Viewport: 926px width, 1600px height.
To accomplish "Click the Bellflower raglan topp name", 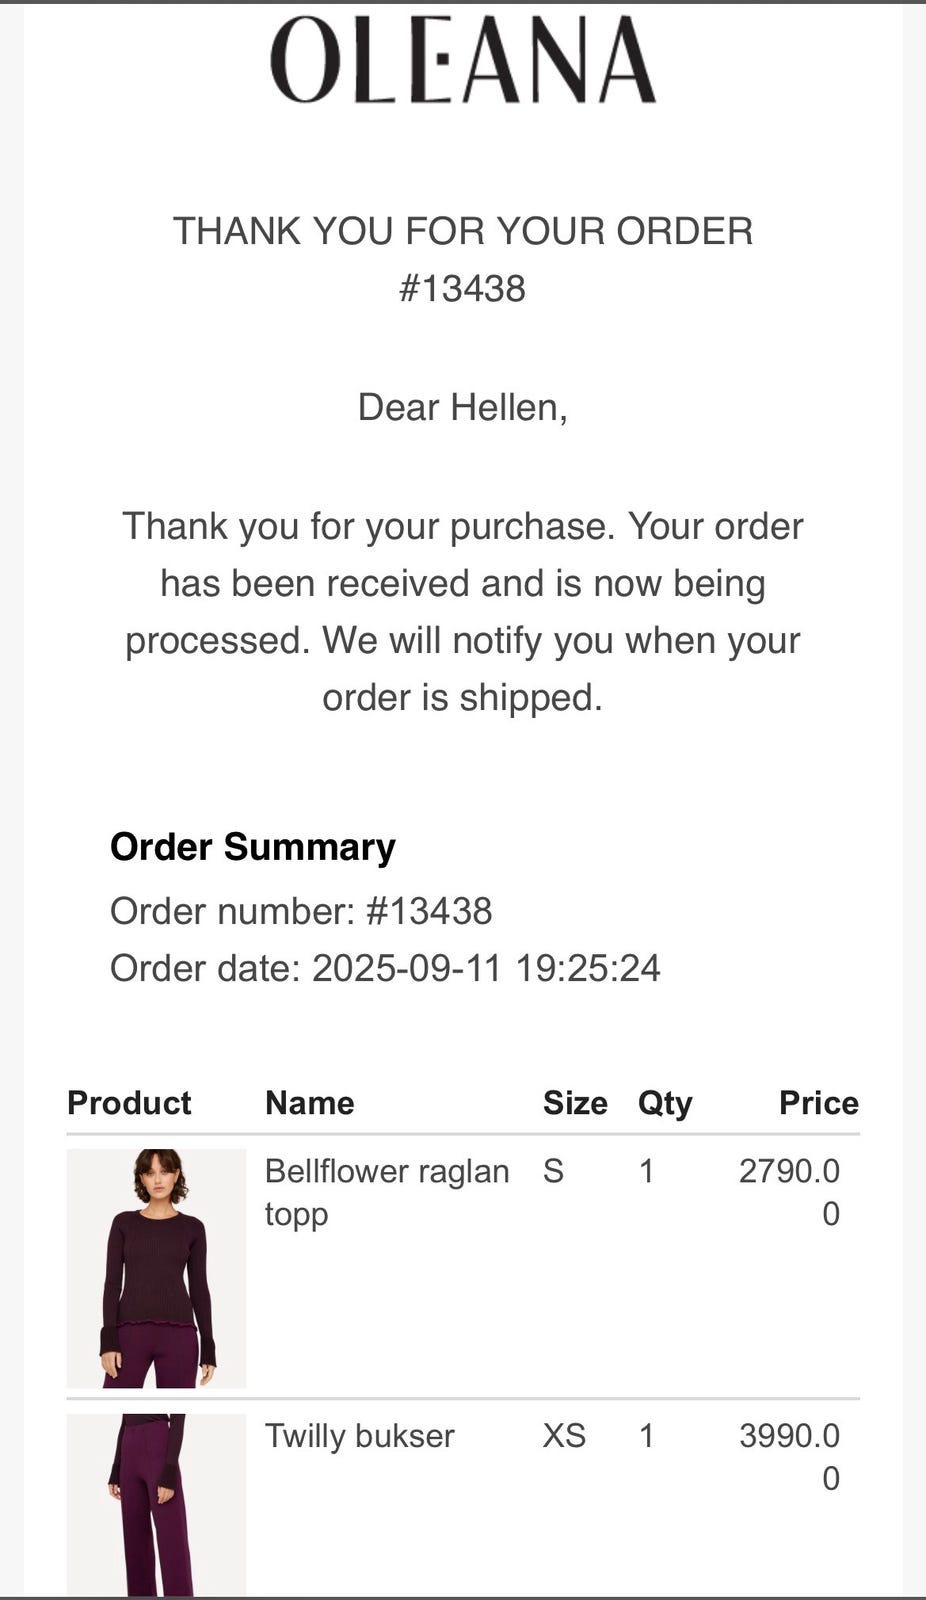I will click(x=387, y=1192).
